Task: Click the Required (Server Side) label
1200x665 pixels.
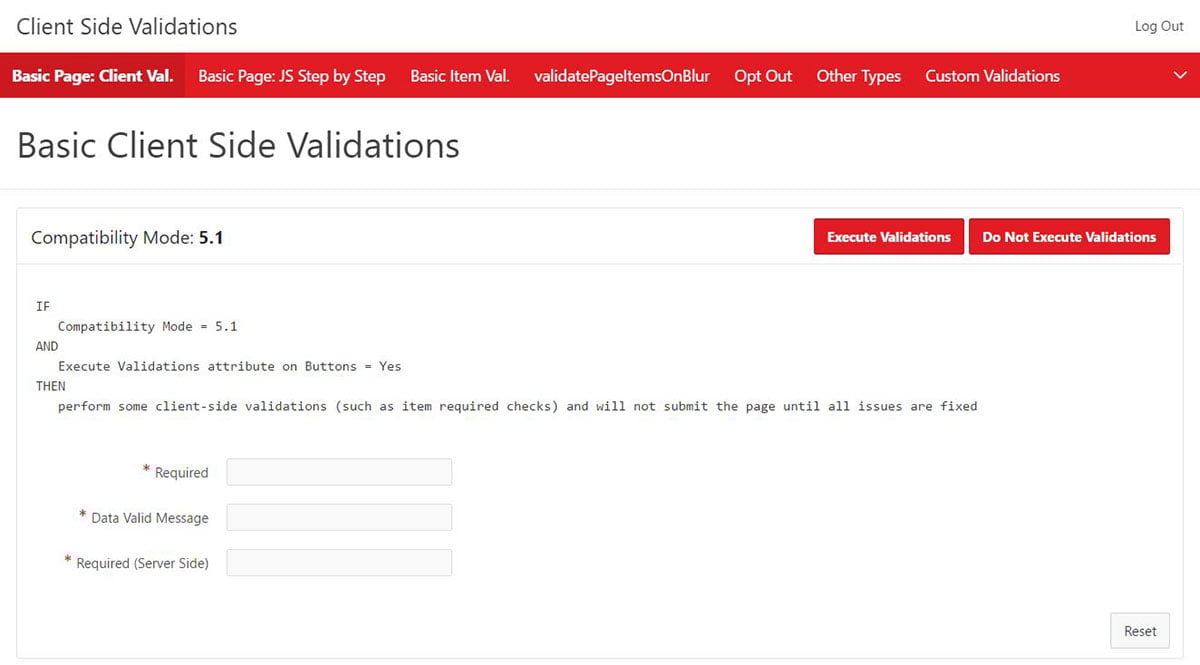Action: (x=142, y=563)
